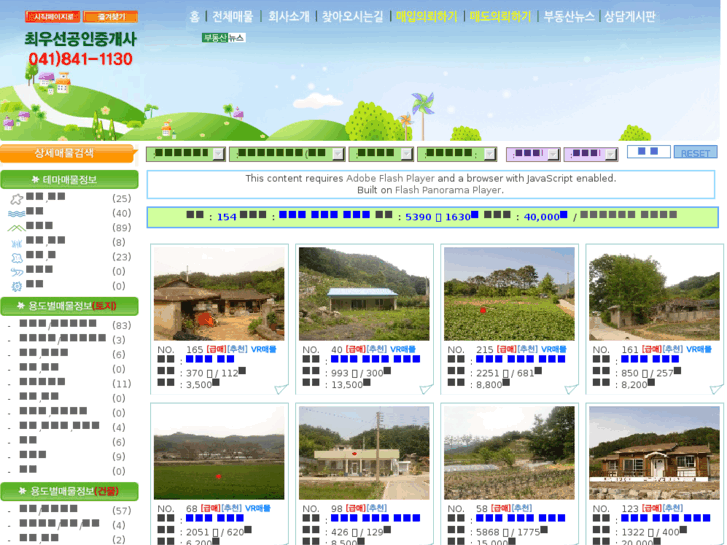The image size is (727, 545).
Task: Open the first green dropdown in the search bar
Action: (185, 154)
